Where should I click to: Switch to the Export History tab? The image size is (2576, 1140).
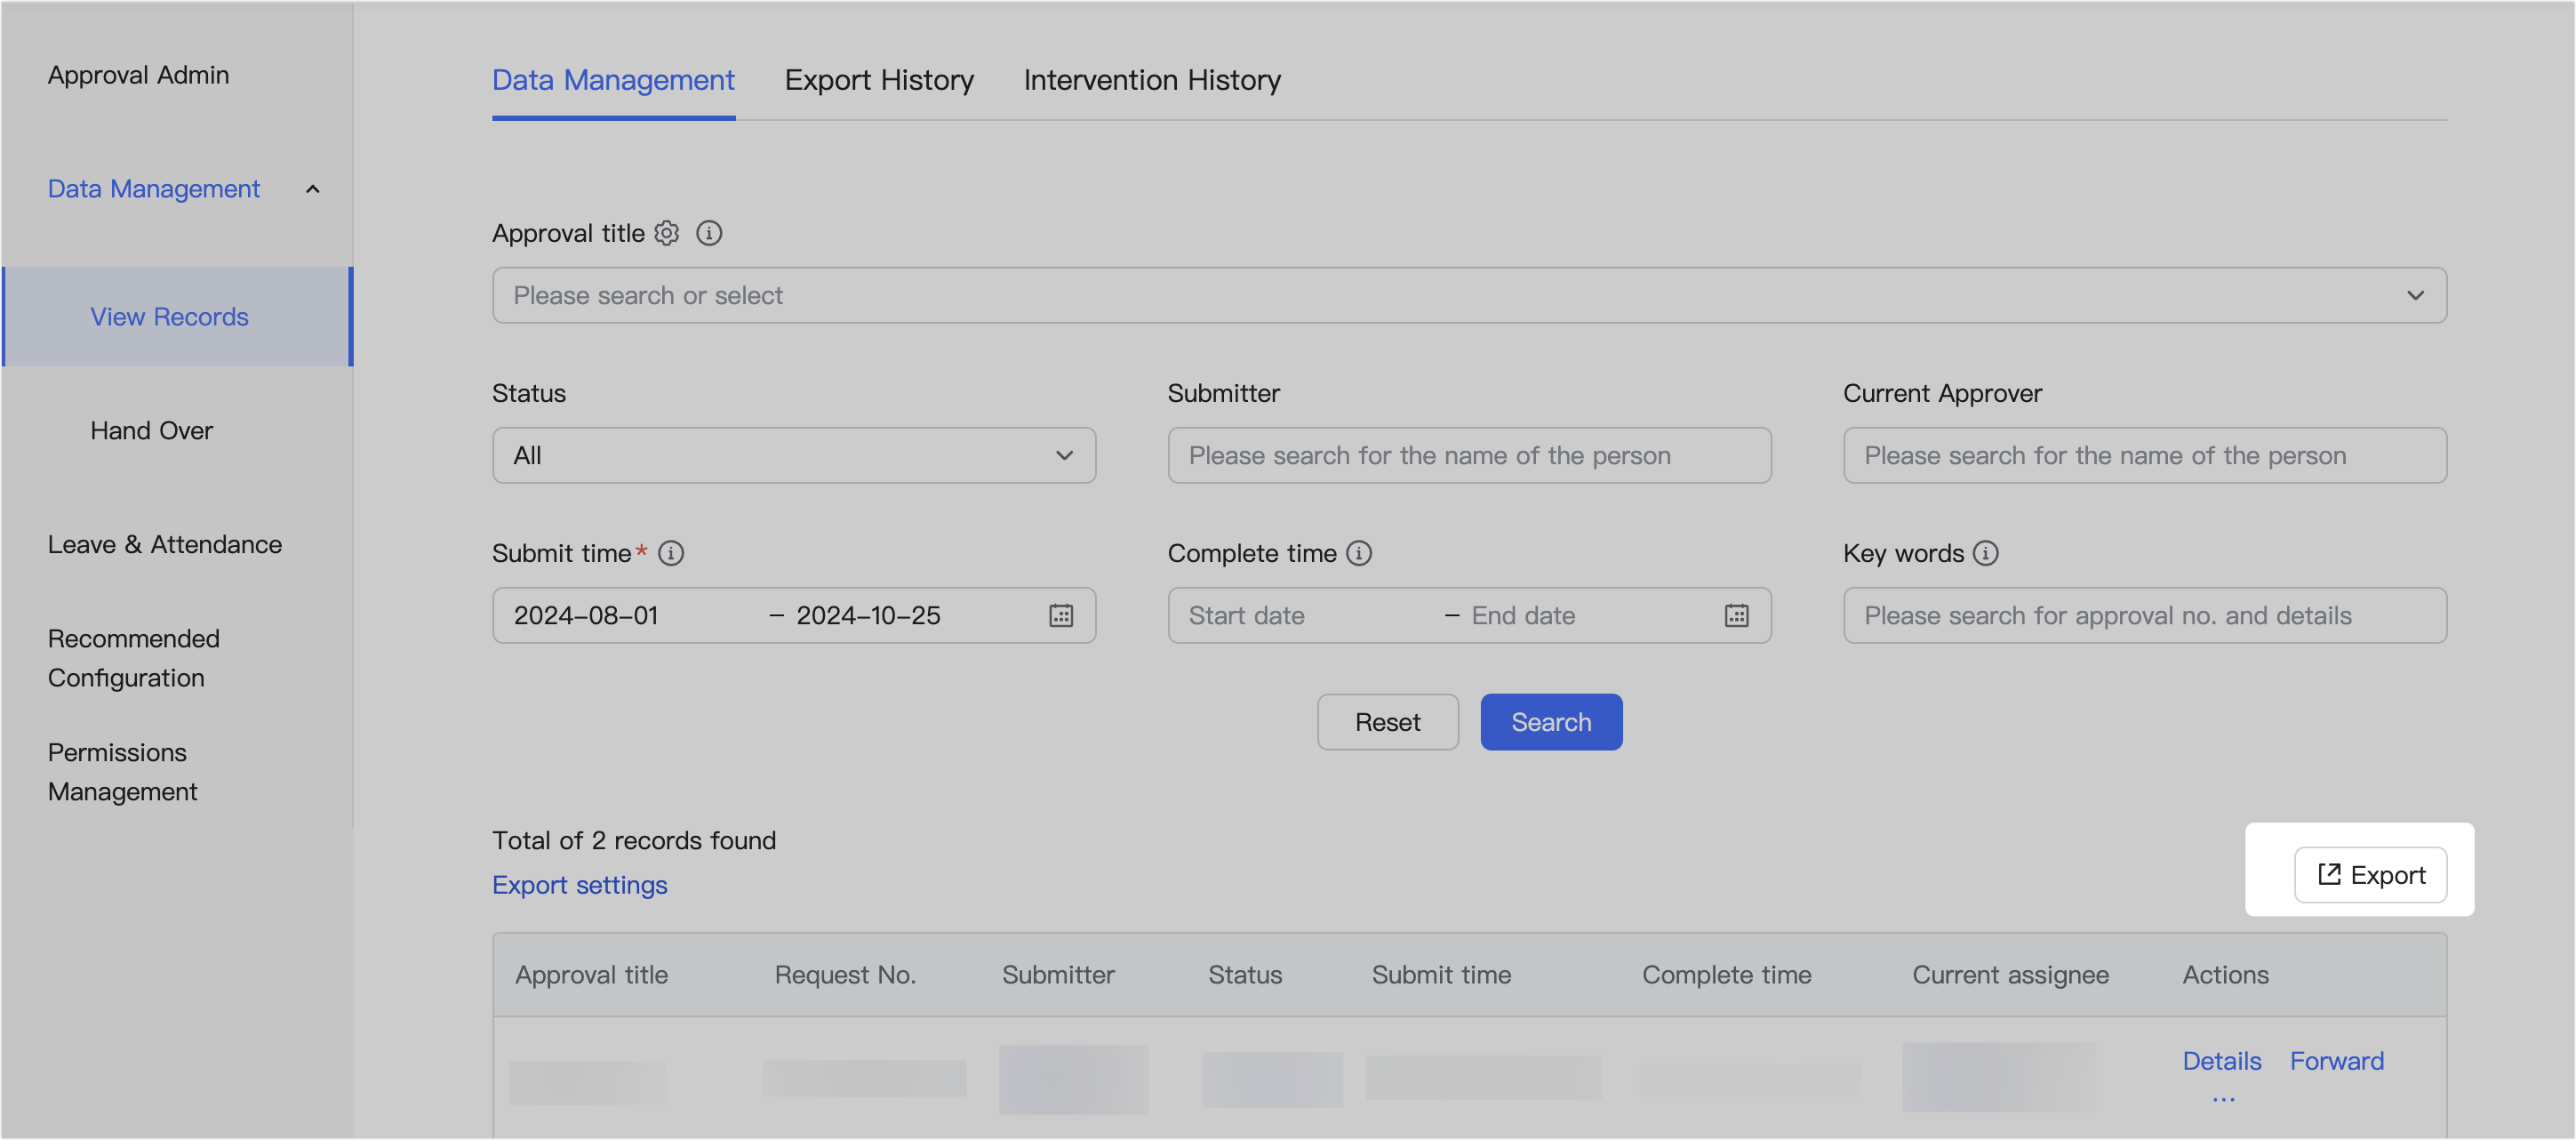point(879,80)
